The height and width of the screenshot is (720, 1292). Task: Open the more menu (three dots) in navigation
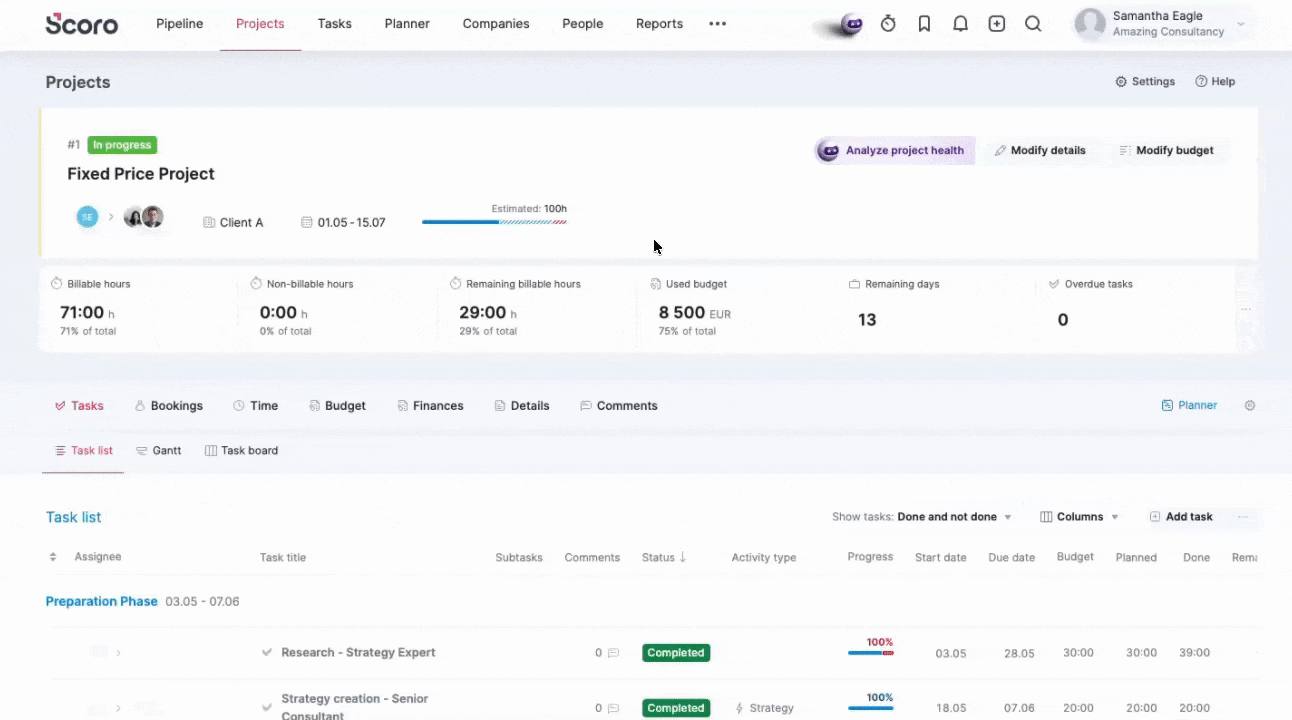(x=718, y=24)
